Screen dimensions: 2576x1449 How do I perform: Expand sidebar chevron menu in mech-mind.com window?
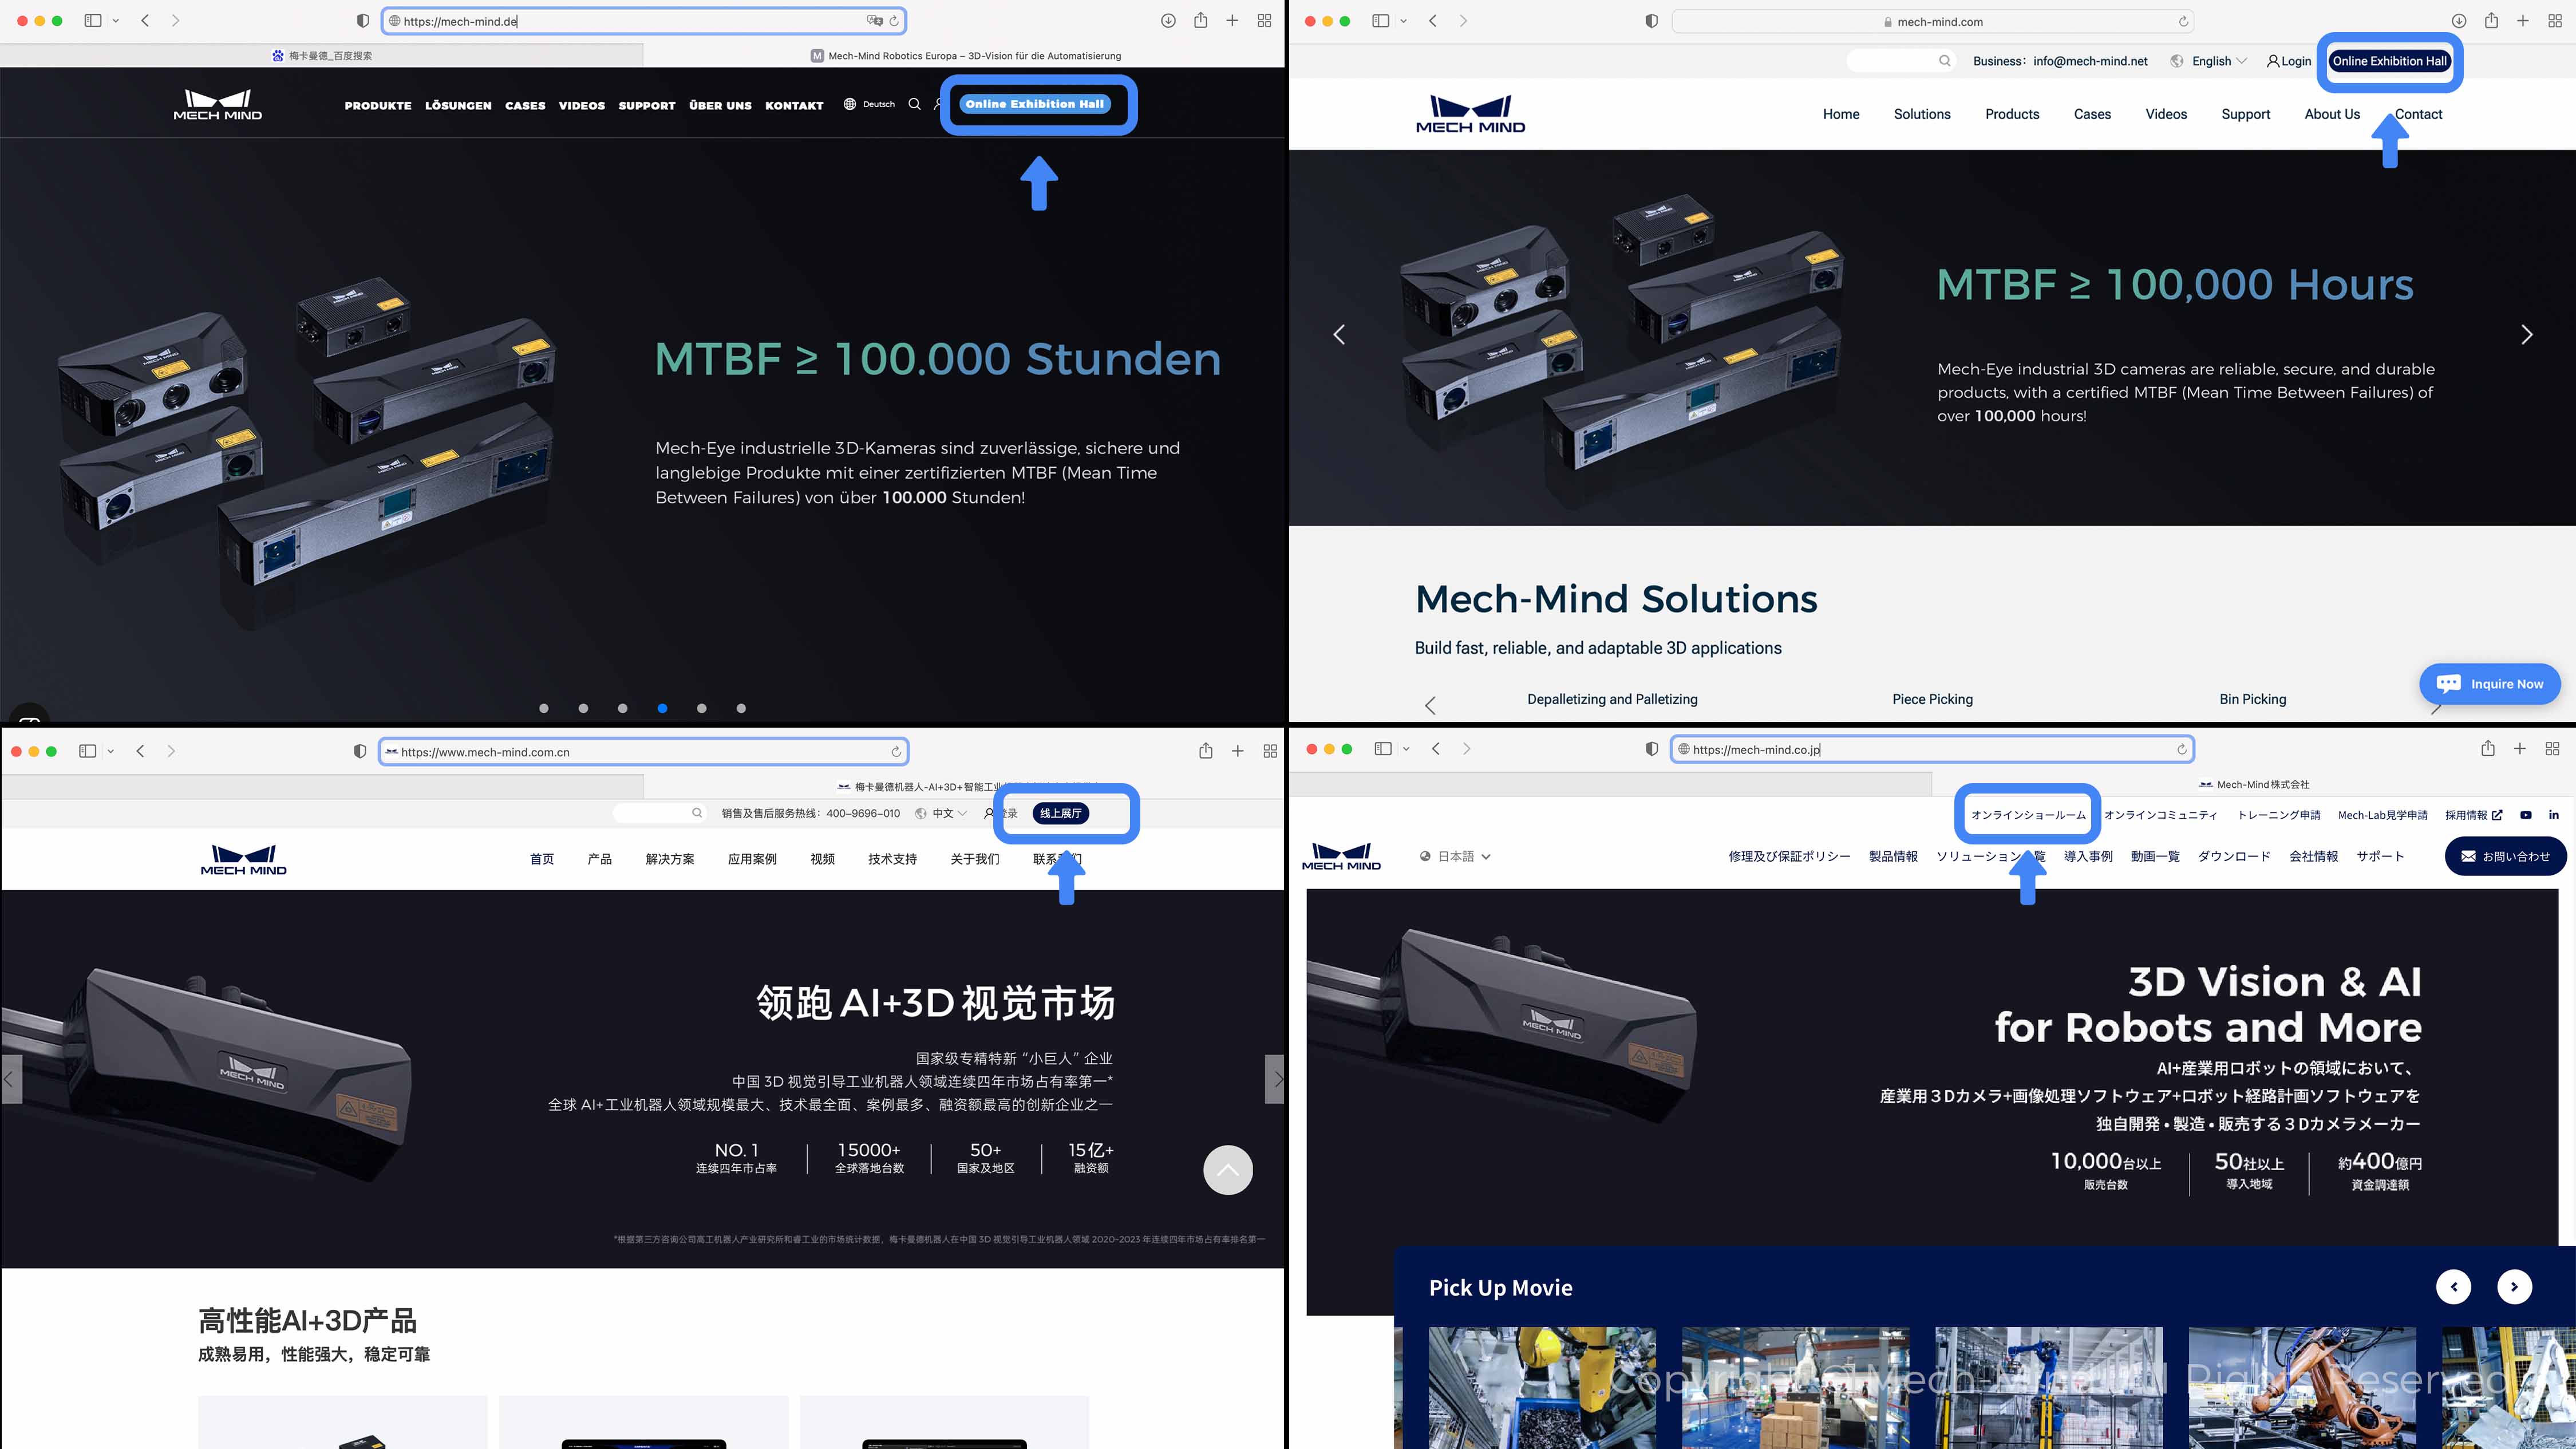[x=1404, y=21]
